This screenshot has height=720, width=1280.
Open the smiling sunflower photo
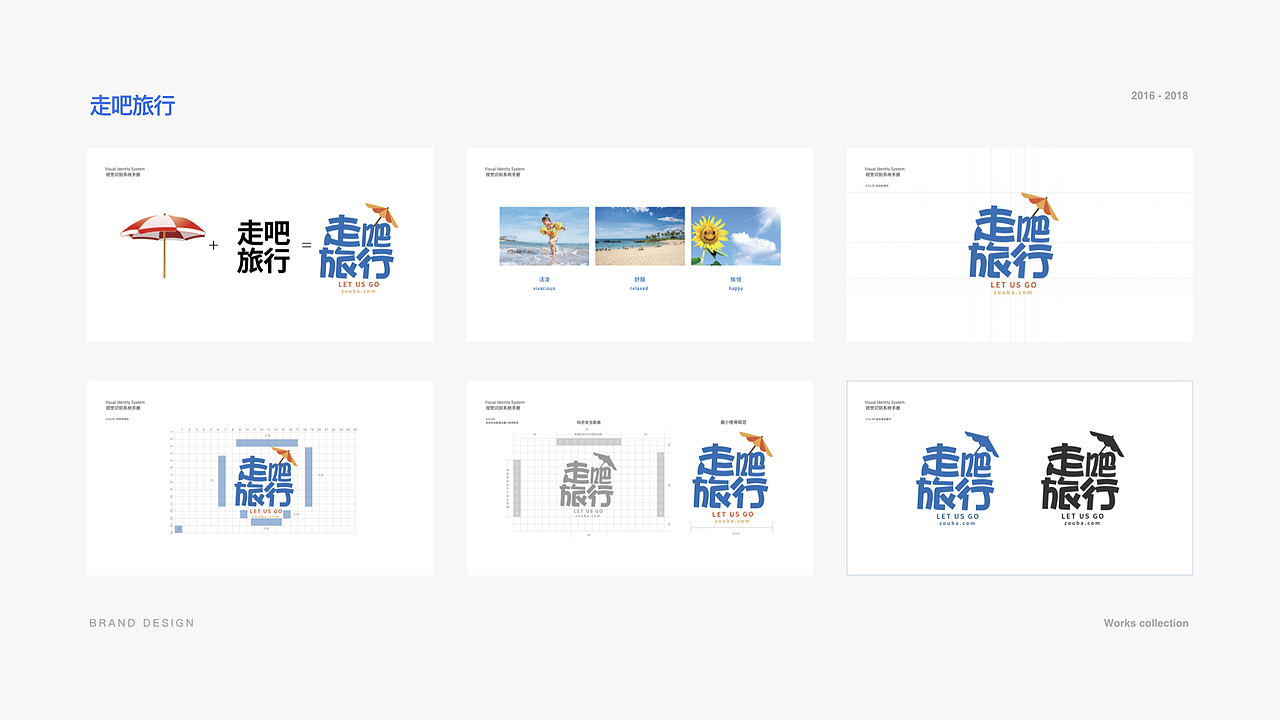point(736,236)
